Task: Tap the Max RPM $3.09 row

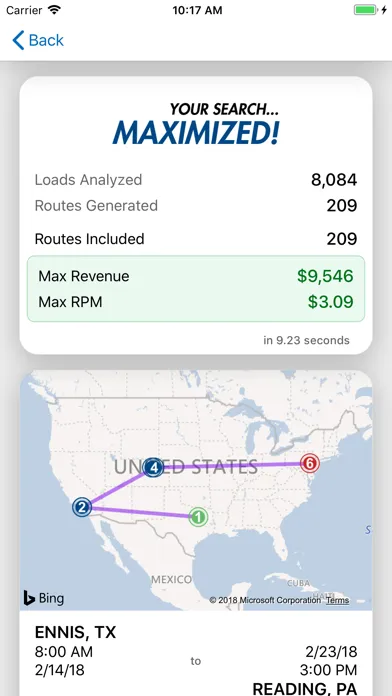Action: 196,302
